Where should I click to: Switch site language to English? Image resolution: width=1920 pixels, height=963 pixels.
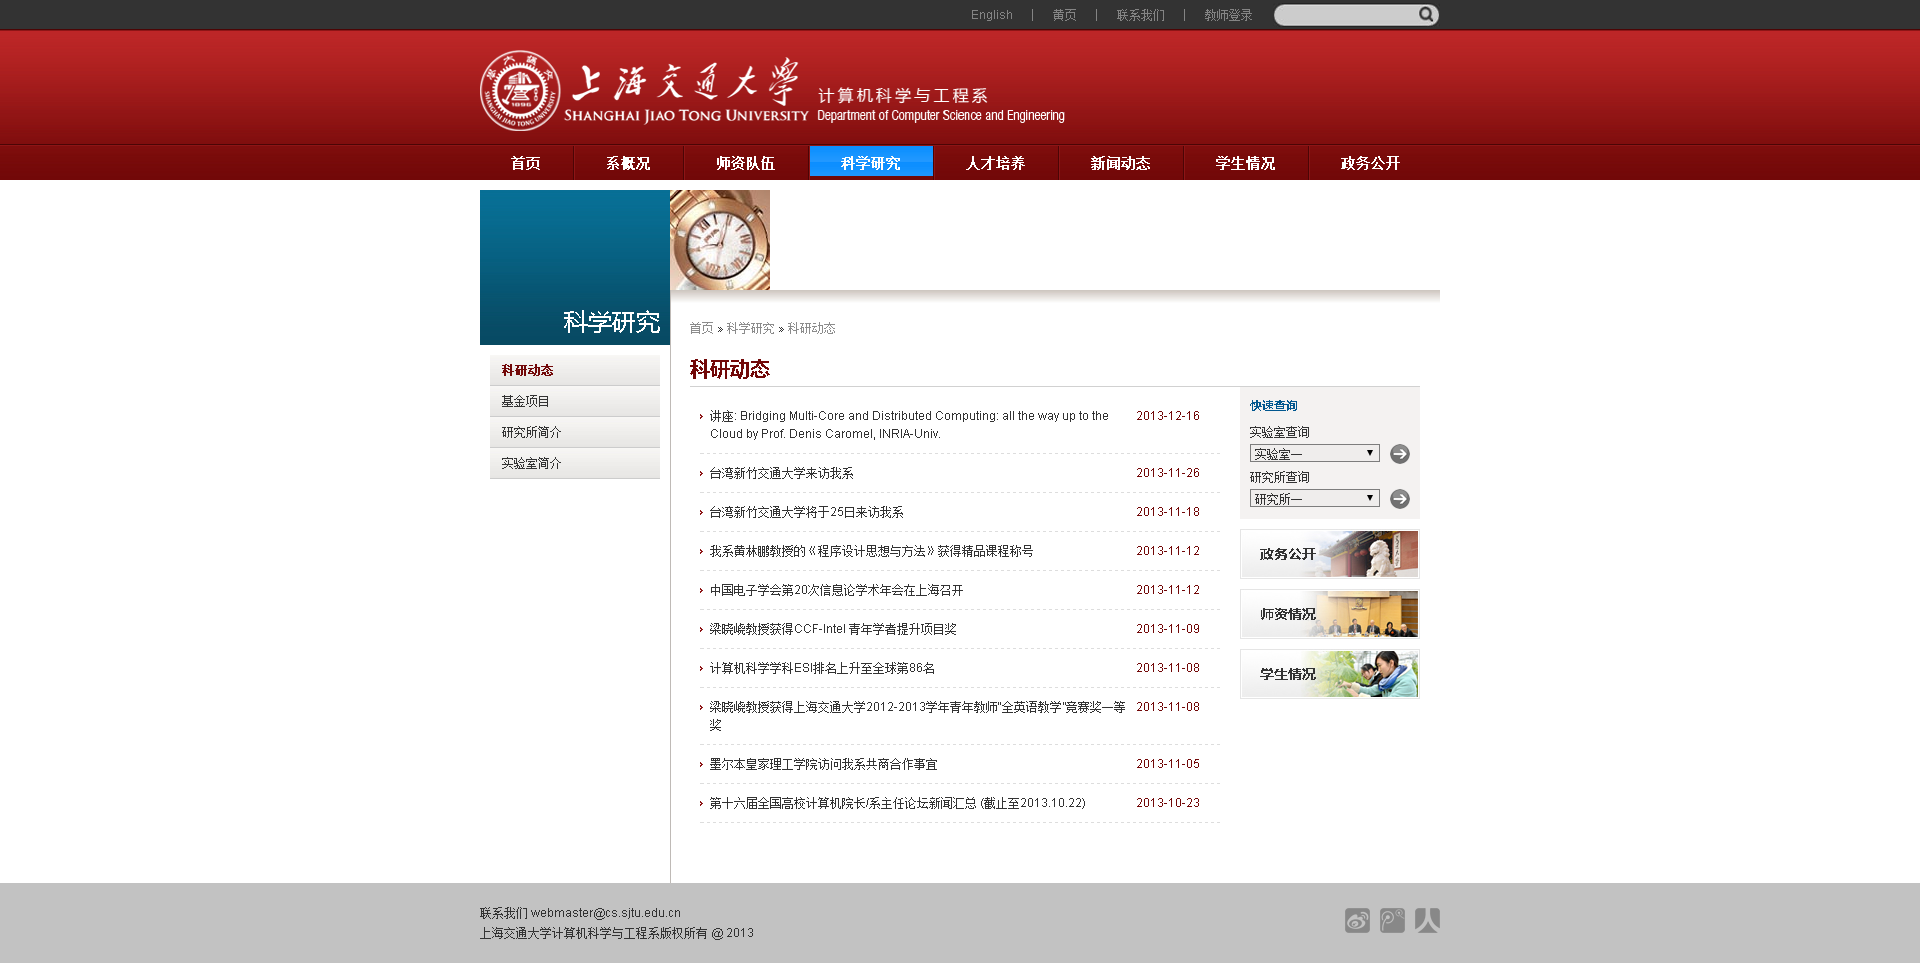(x=991, y=15)
